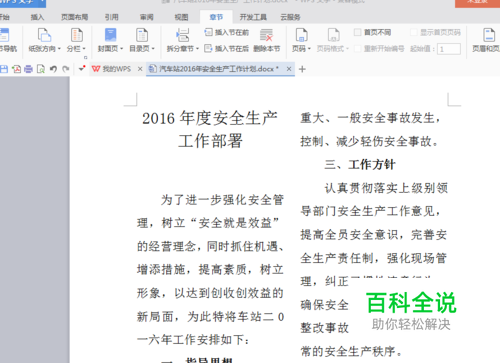Image resolution: width=500 pixels, height=363 pixels.
Task: Click the print preview icon
Action: tap(41, 69)
